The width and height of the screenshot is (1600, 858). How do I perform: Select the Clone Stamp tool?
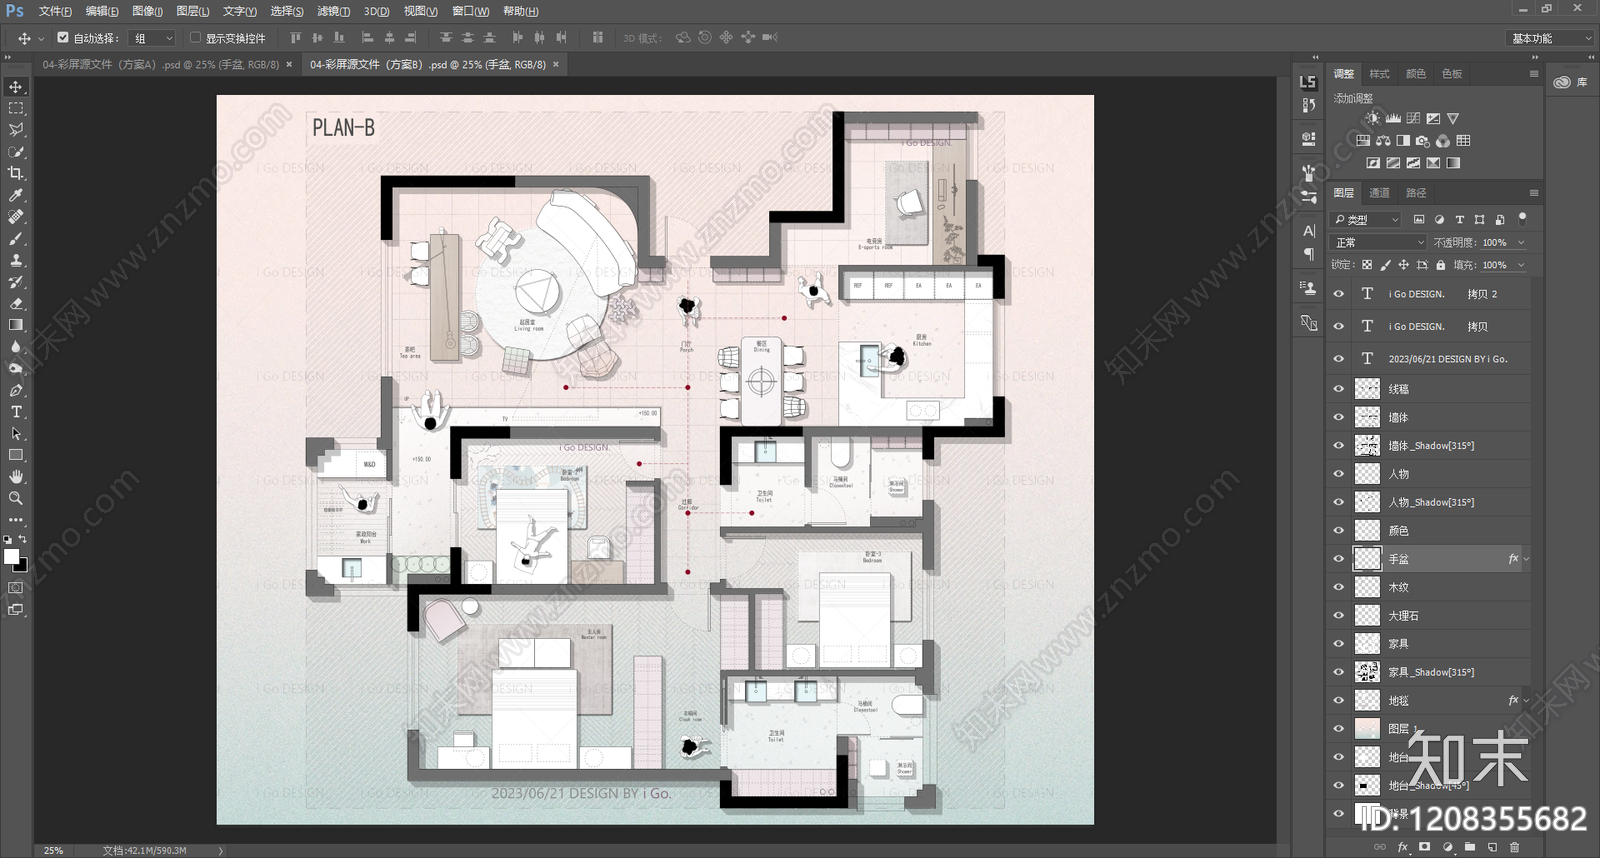[x=16, y=260]
